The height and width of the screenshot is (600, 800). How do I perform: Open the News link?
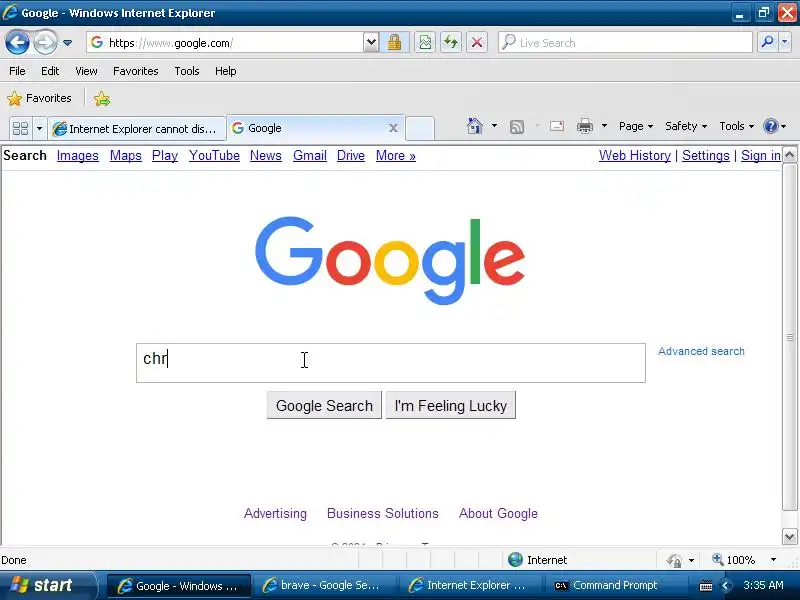click(x=266, y=156)
